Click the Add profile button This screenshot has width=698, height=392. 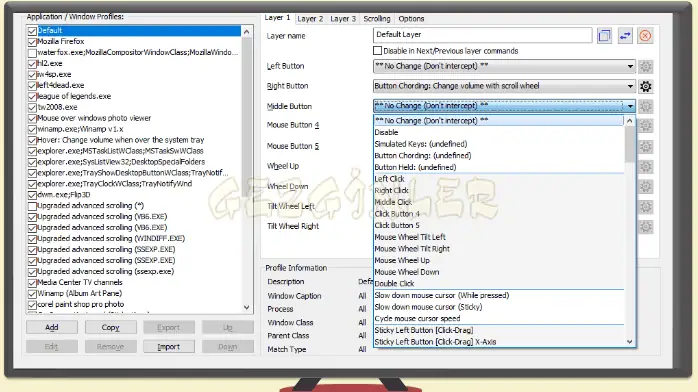[52, 327]
